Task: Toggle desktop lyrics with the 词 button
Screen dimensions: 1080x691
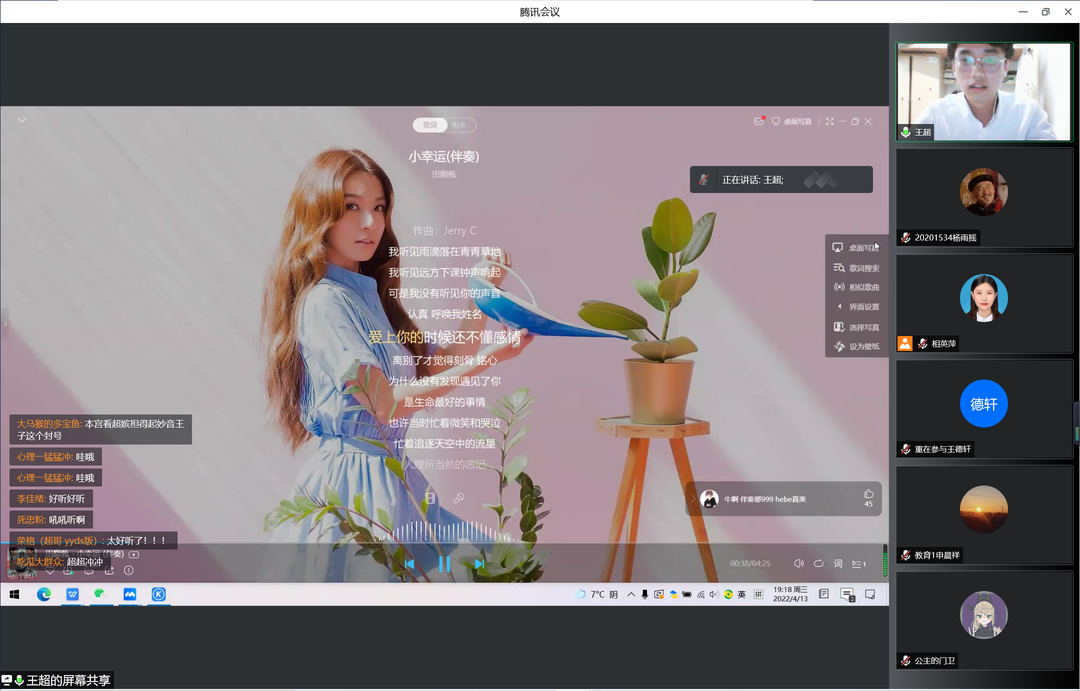Action: 838,564
